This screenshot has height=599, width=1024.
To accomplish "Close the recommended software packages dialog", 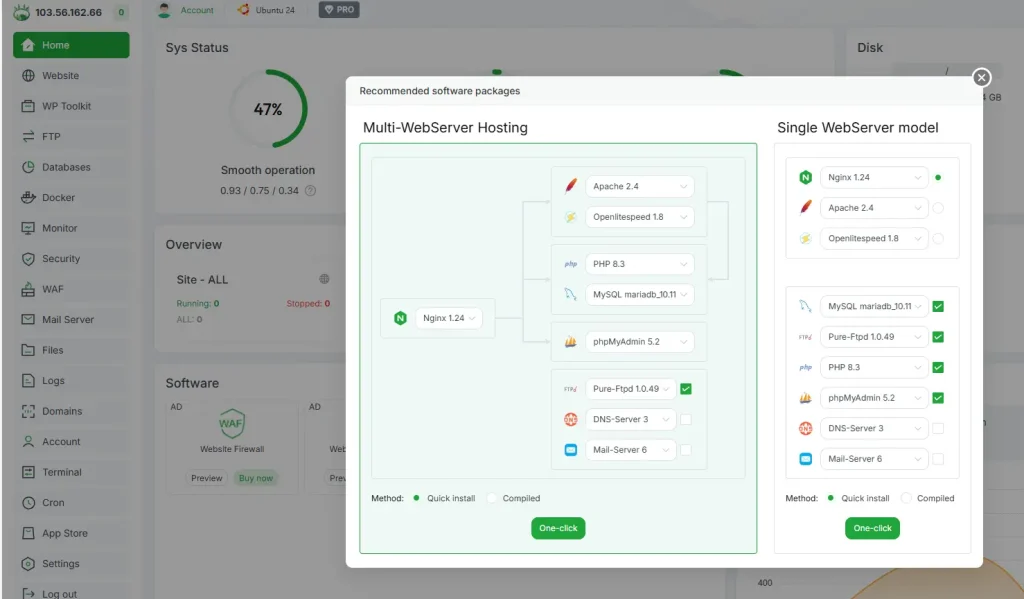I will point(981,78).
